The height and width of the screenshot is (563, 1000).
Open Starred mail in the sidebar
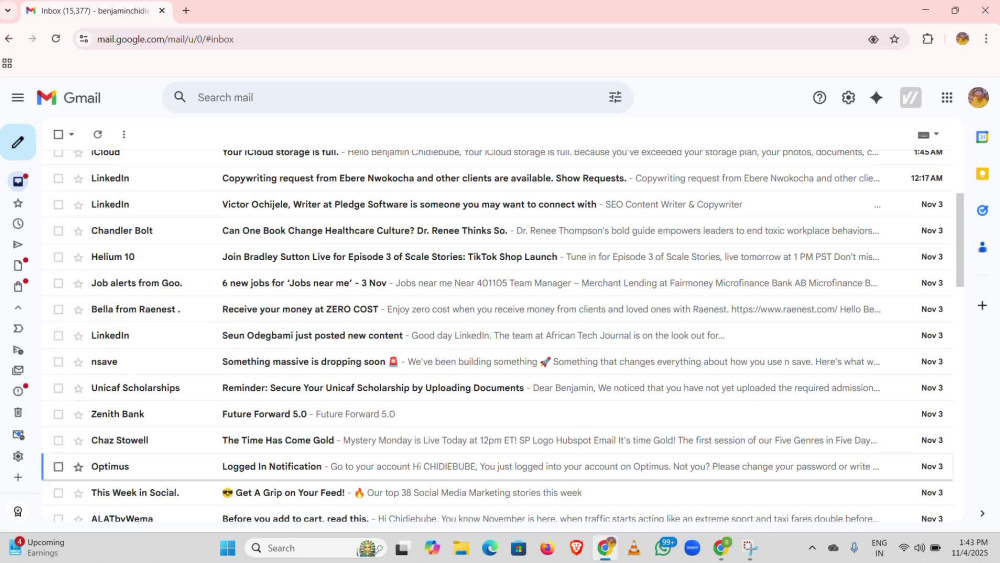18,203
